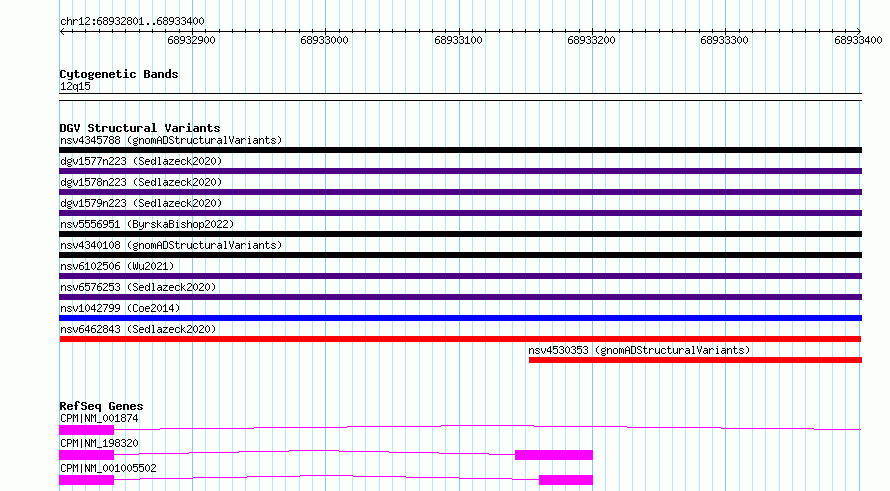Click the black bar under nsv5556951

tap(460, 234)
